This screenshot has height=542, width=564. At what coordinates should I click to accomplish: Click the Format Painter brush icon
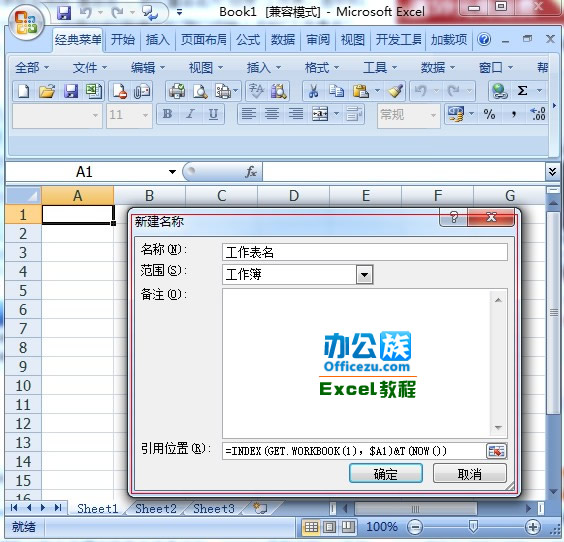(x=395, y=91)
